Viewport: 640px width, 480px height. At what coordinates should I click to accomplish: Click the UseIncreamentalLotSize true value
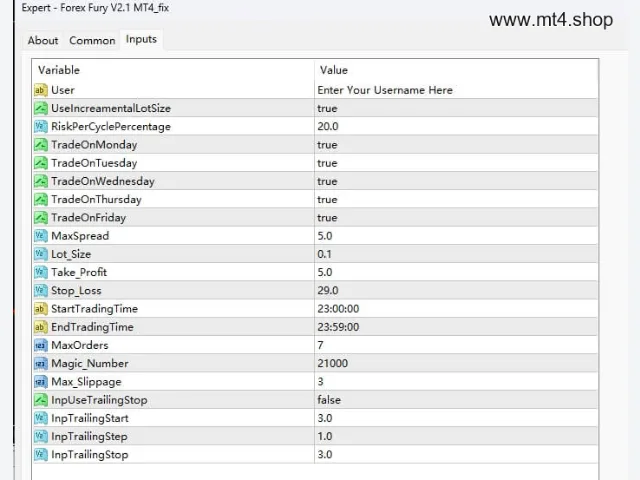click(327, 108)
